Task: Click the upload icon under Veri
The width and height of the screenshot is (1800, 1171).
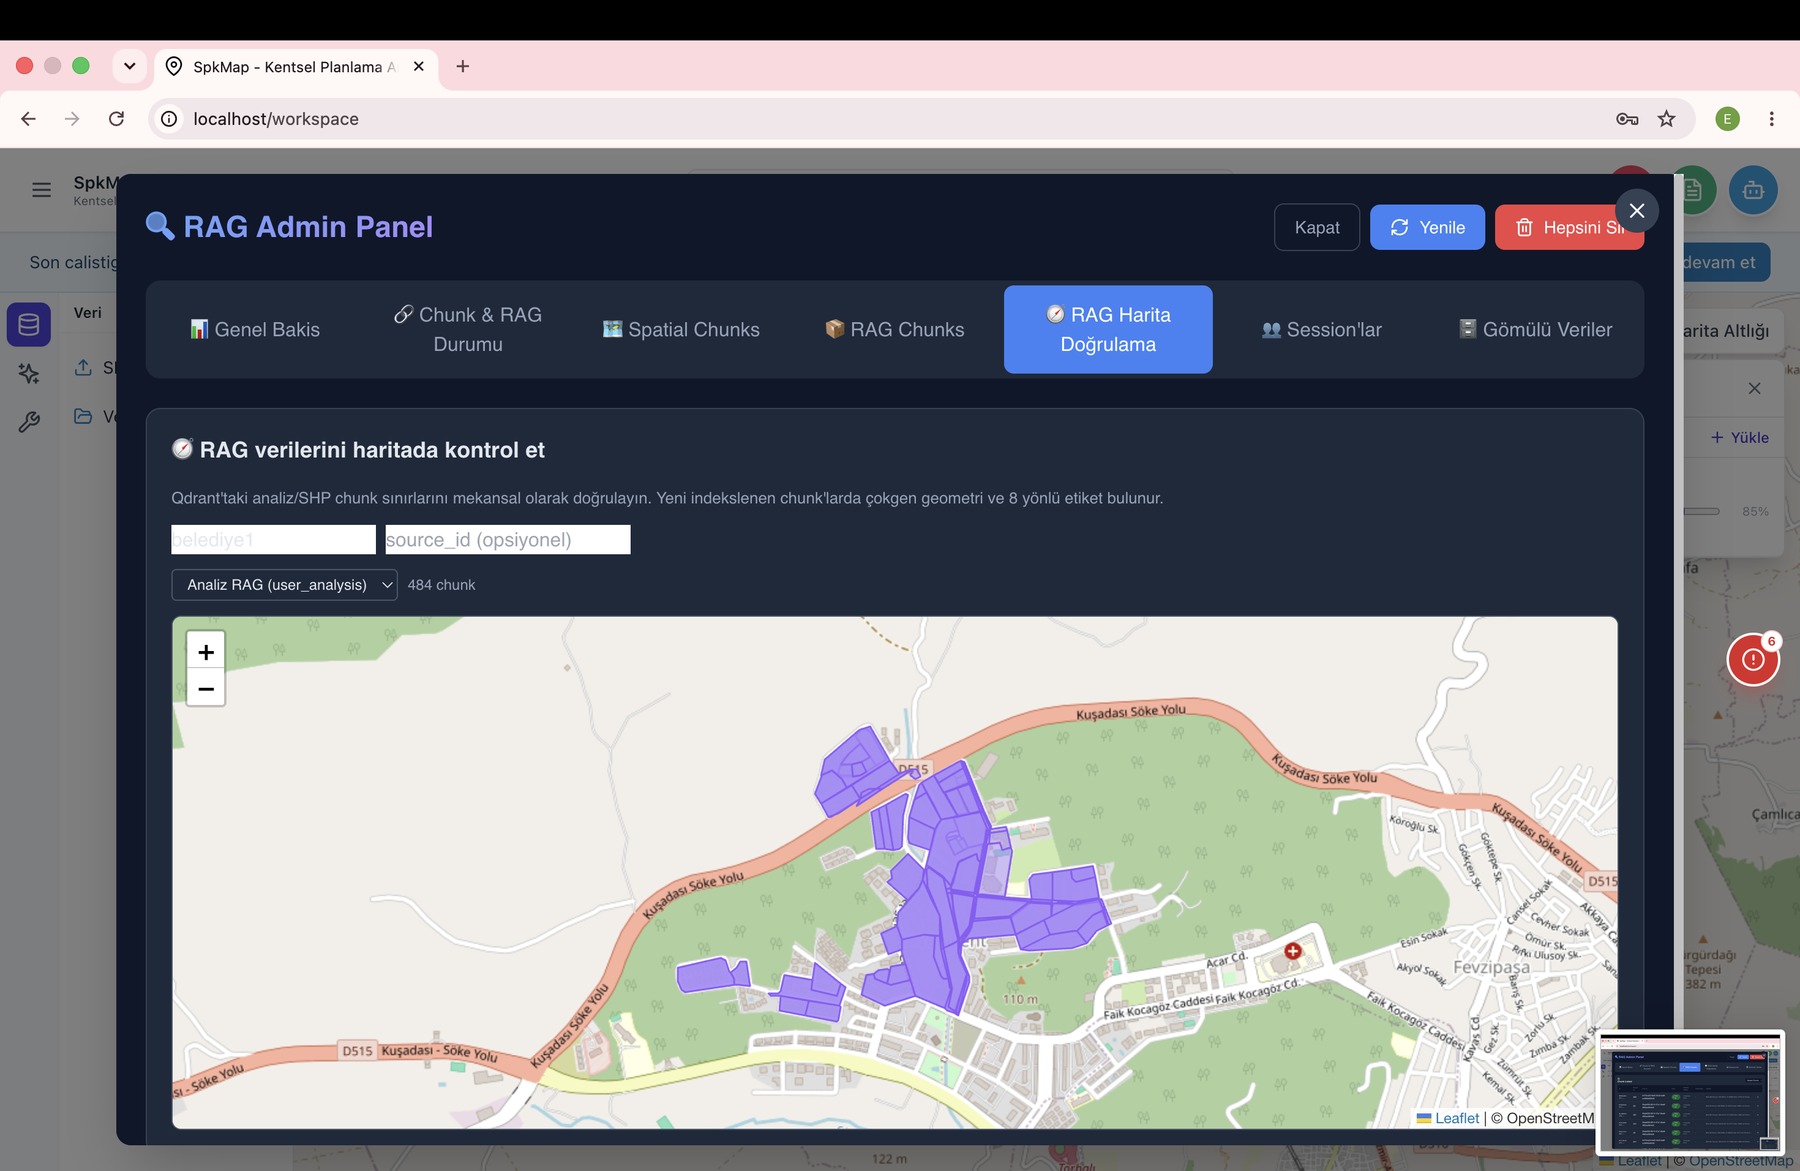Action: coord(83,368)
